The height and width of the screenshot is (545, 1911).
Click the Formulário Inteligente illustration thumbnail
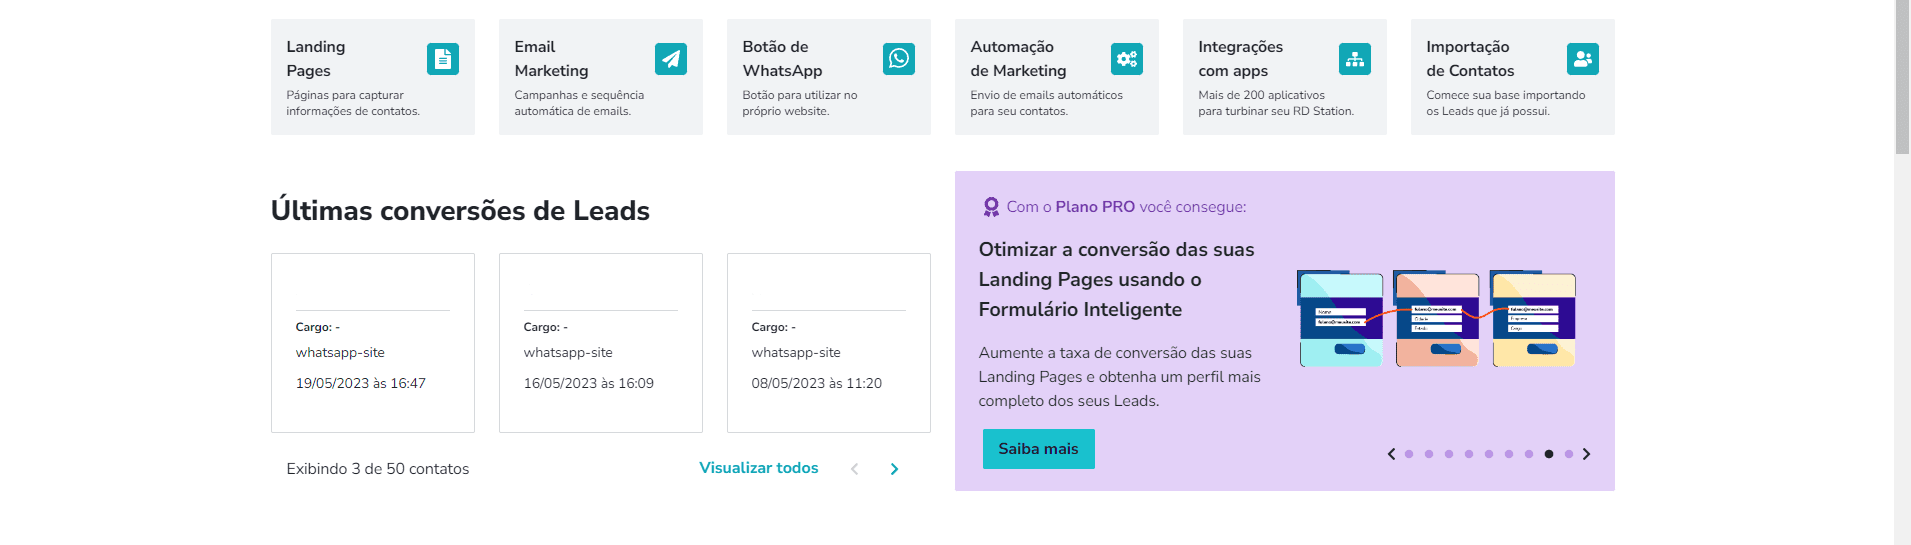1437,319
